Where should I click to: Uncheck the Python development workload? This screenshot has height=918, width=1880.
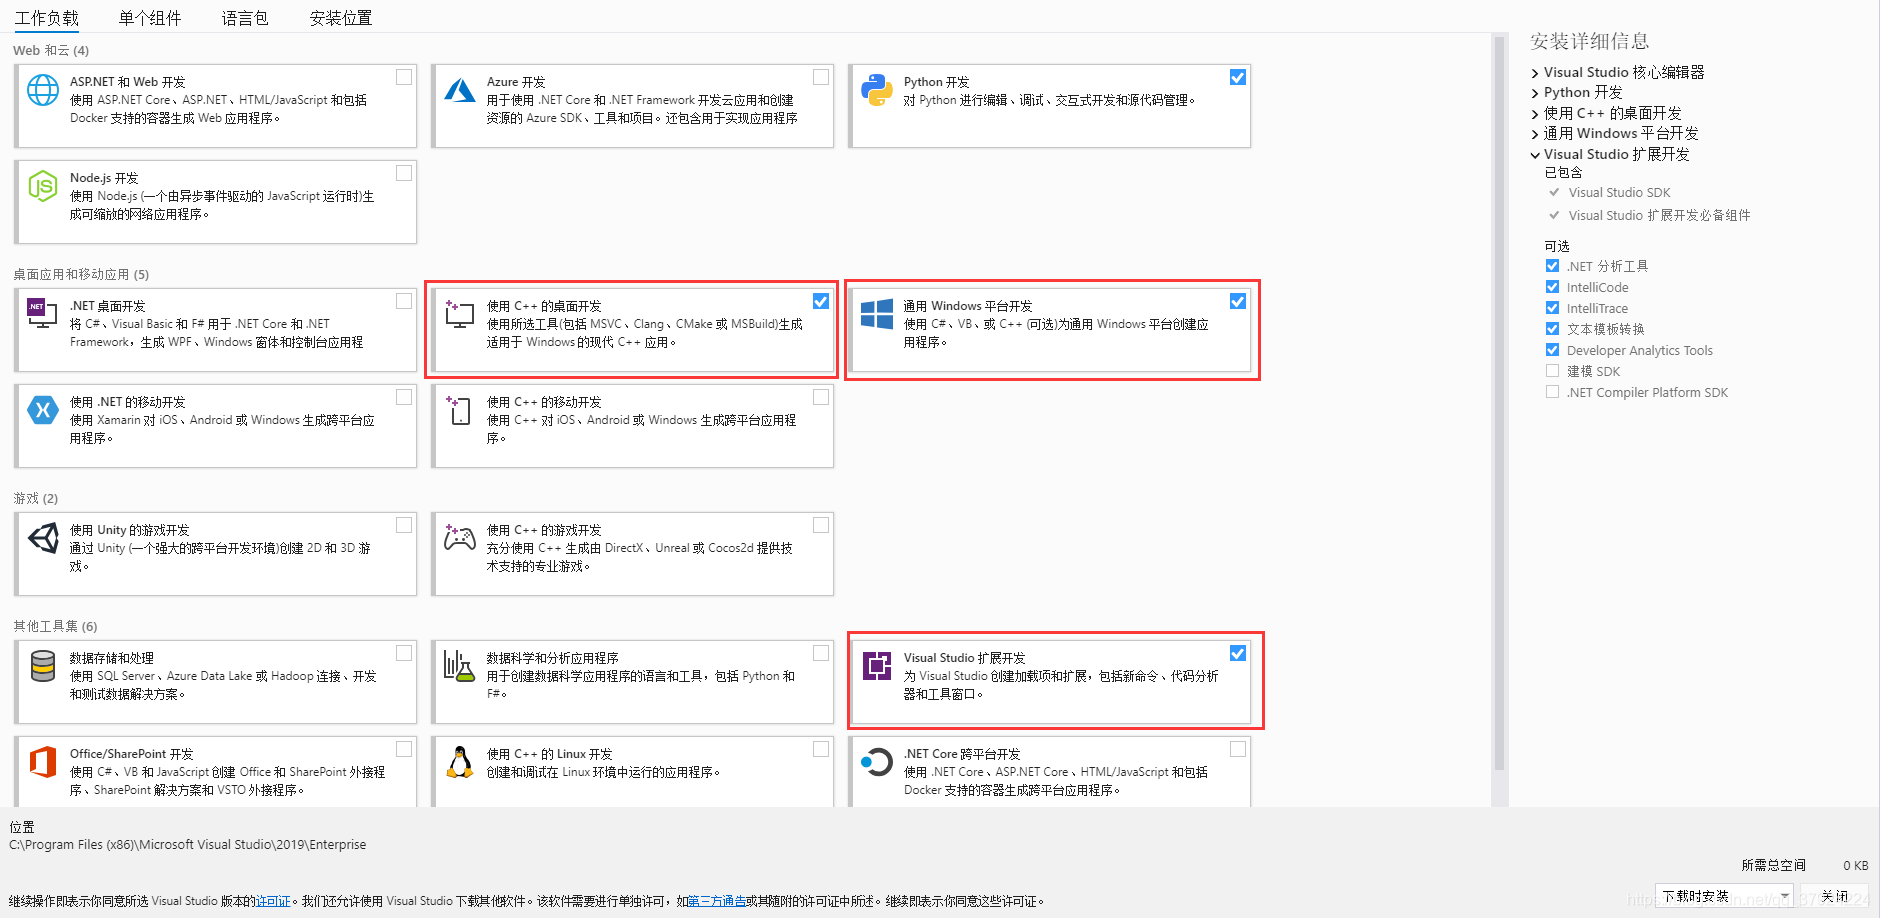pyautogui.click(x=1238, y=77)
